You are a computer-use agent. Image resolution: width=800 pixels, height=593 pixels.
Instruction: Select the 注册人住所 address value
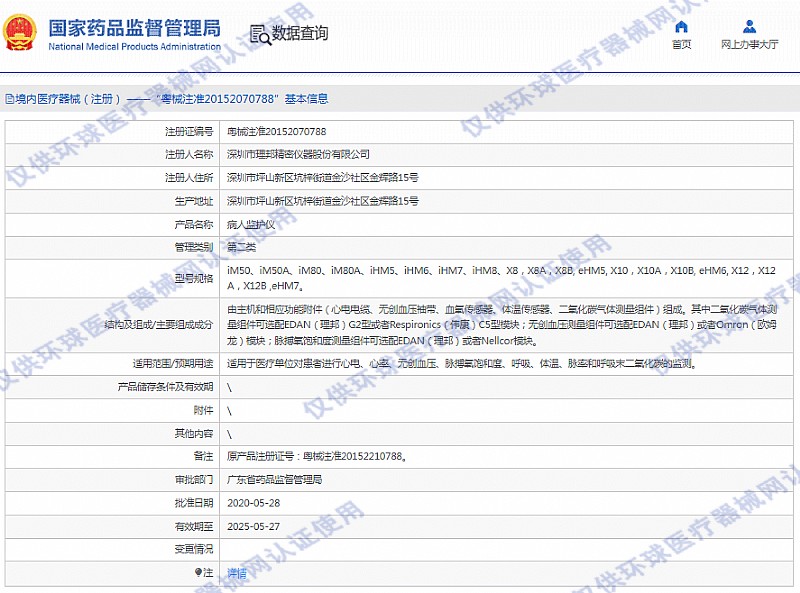coord(322,178)
